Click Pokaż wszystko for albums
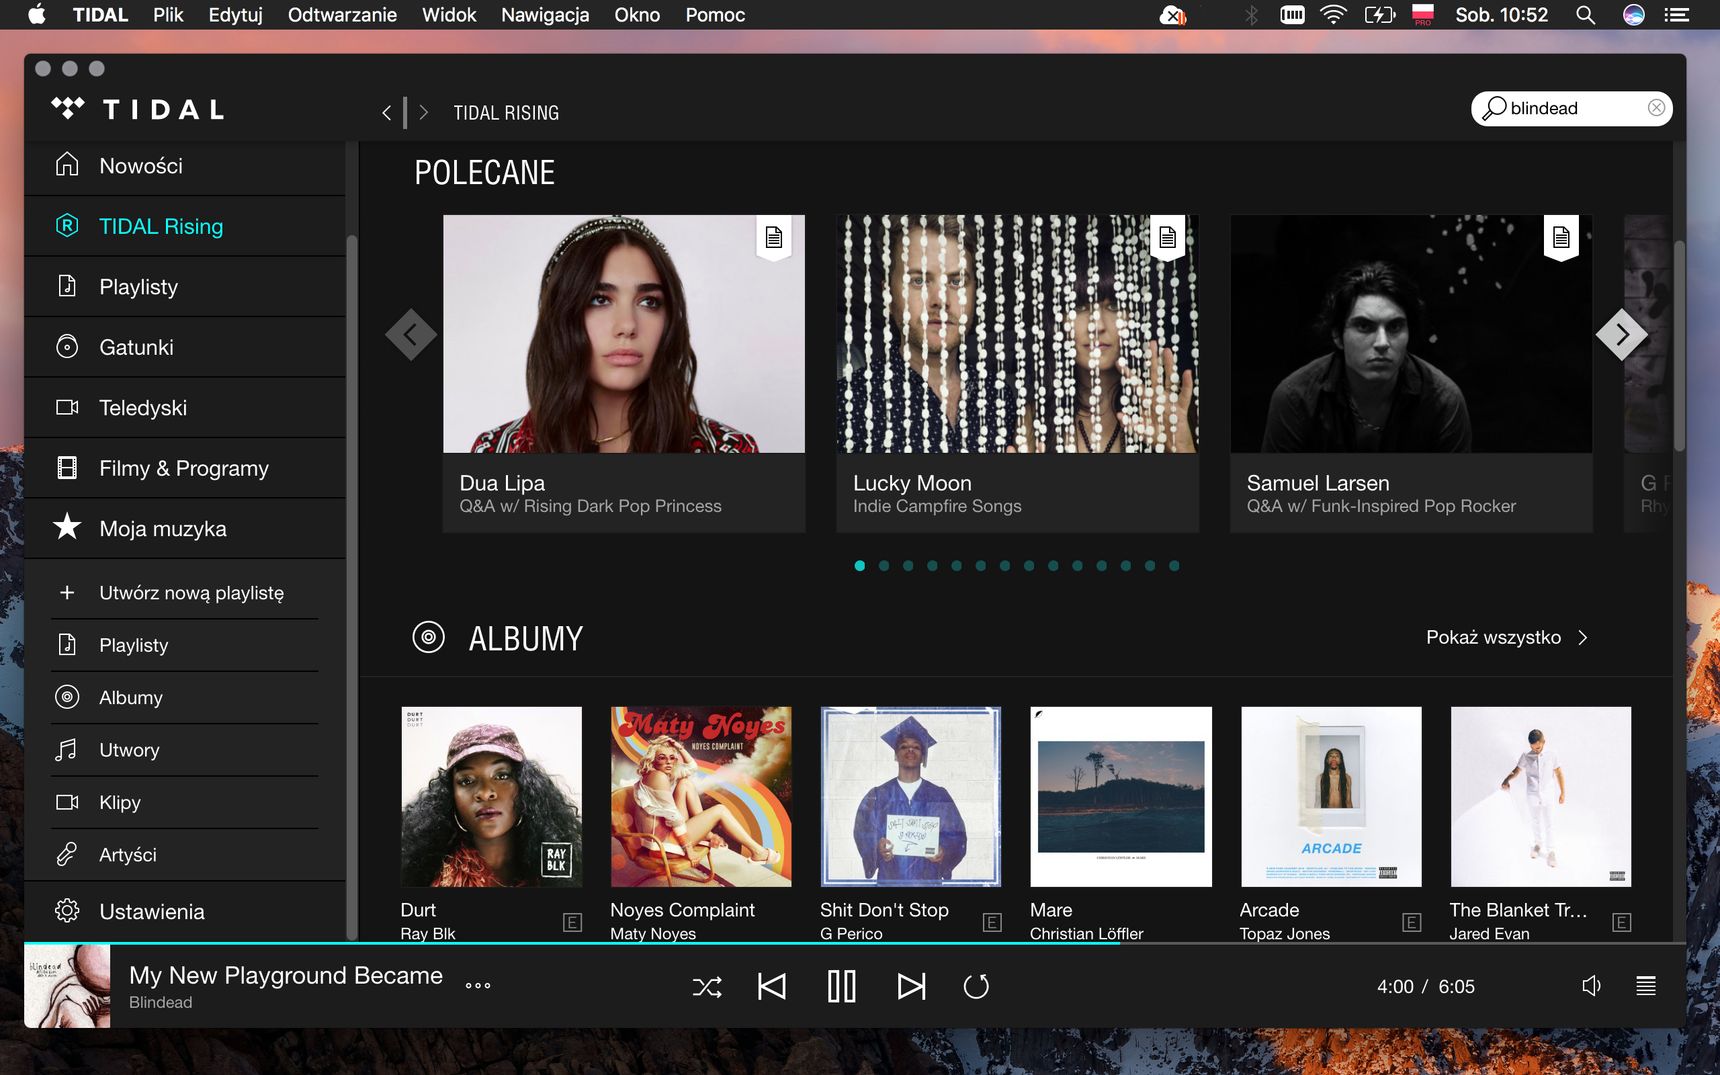Image resolution: width=1720 pixels, height=1075 pixels. point(1493,637)
